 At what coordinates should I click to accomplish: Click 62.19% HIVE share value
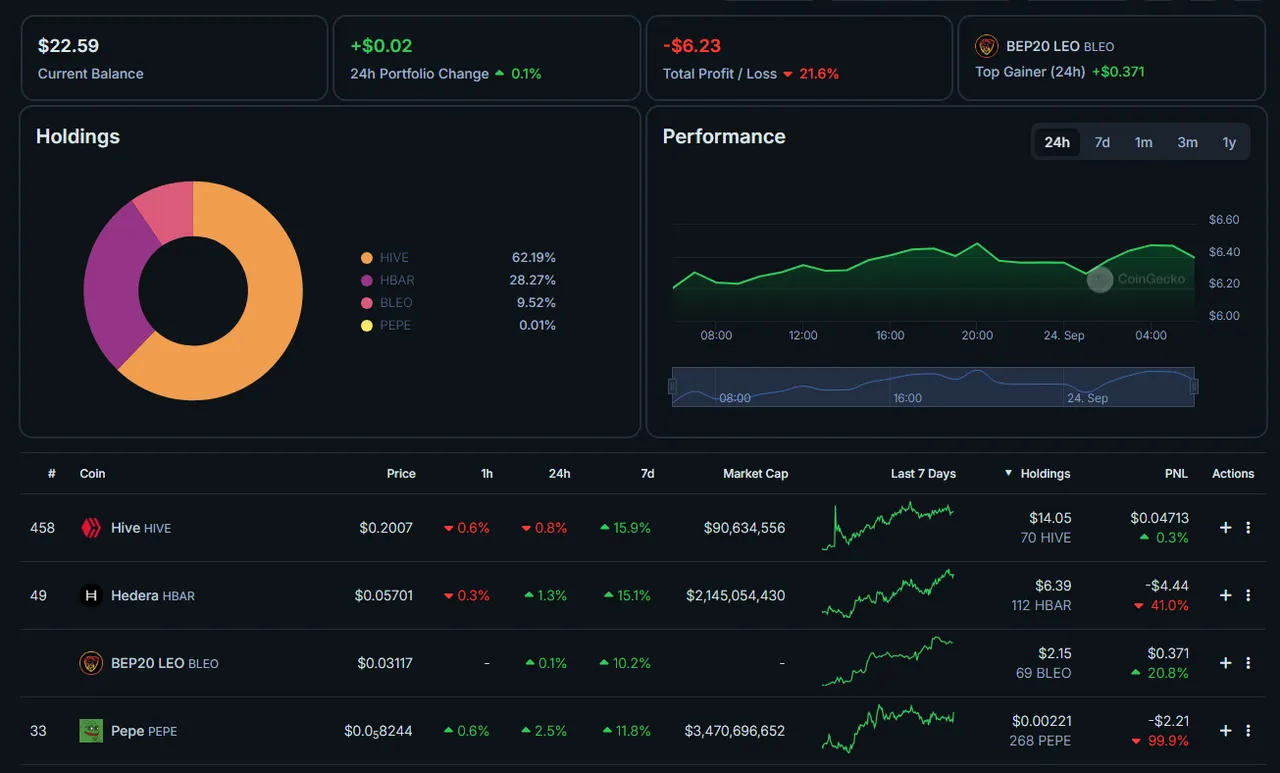tap(534, 258)
